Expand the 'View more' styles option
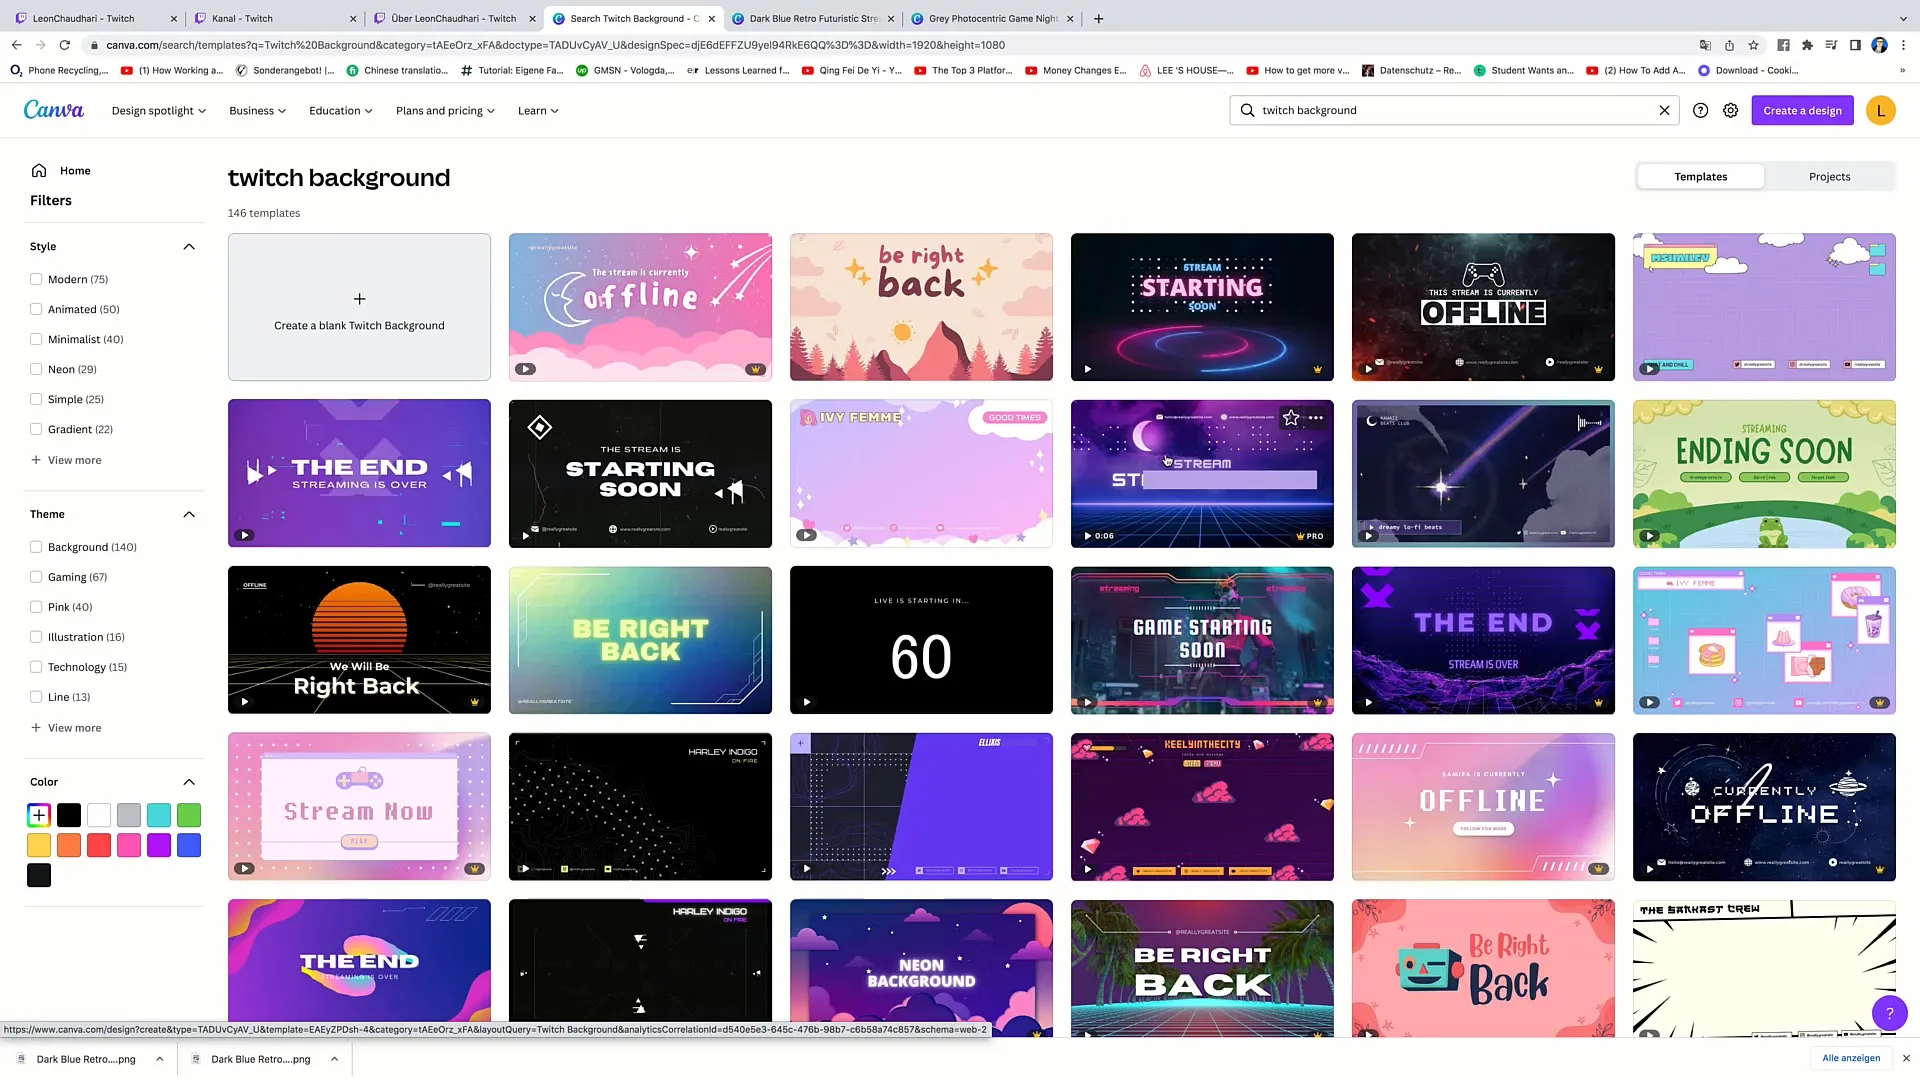This screenshot has height=1080, width=1920. [x=75, y=460]
